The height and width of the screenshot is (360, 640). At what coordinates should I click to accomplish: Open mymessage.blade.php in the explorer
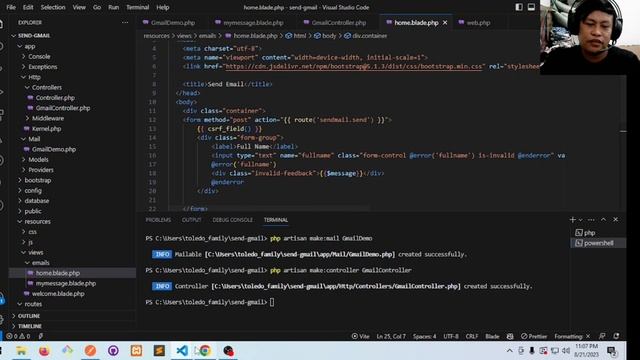(66, 283)
